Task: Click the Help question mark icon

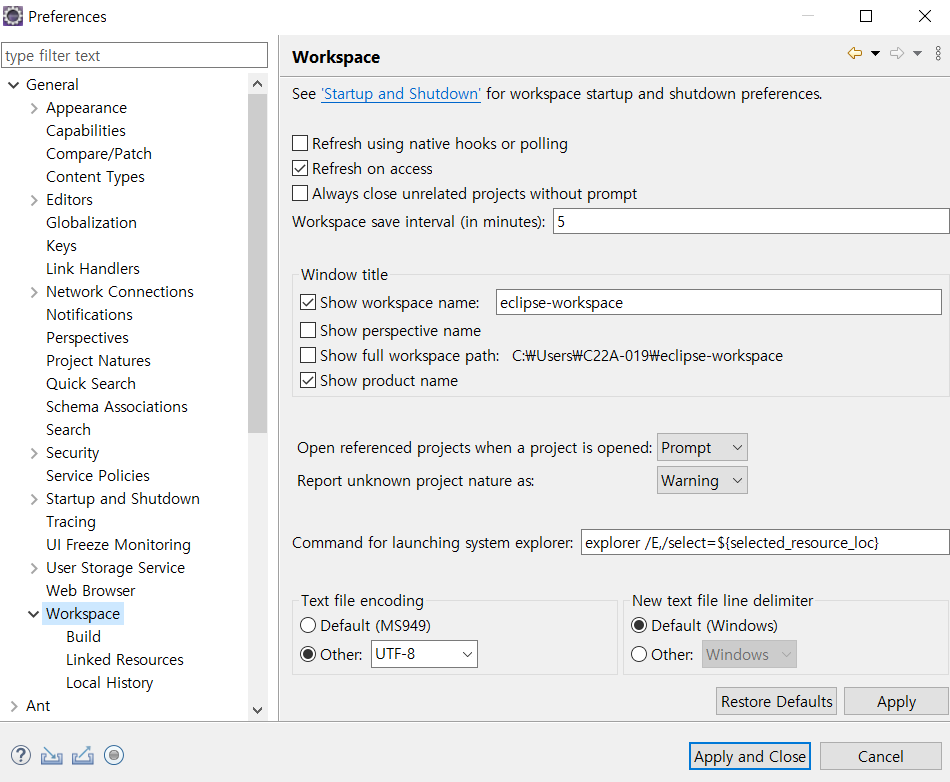Action: [21, 755]
